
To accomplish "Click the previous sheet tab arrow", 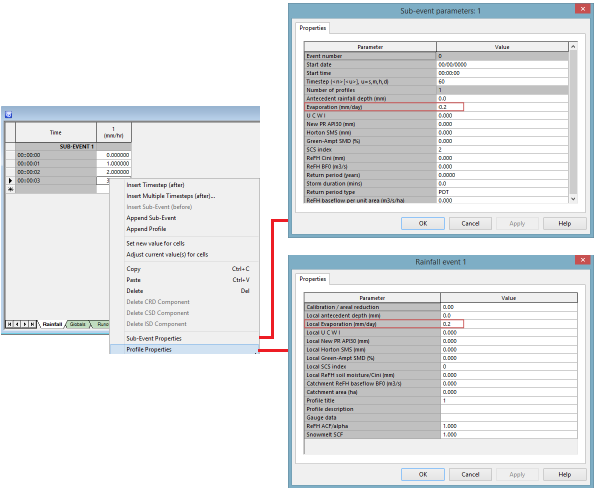I will click(17, 324).
